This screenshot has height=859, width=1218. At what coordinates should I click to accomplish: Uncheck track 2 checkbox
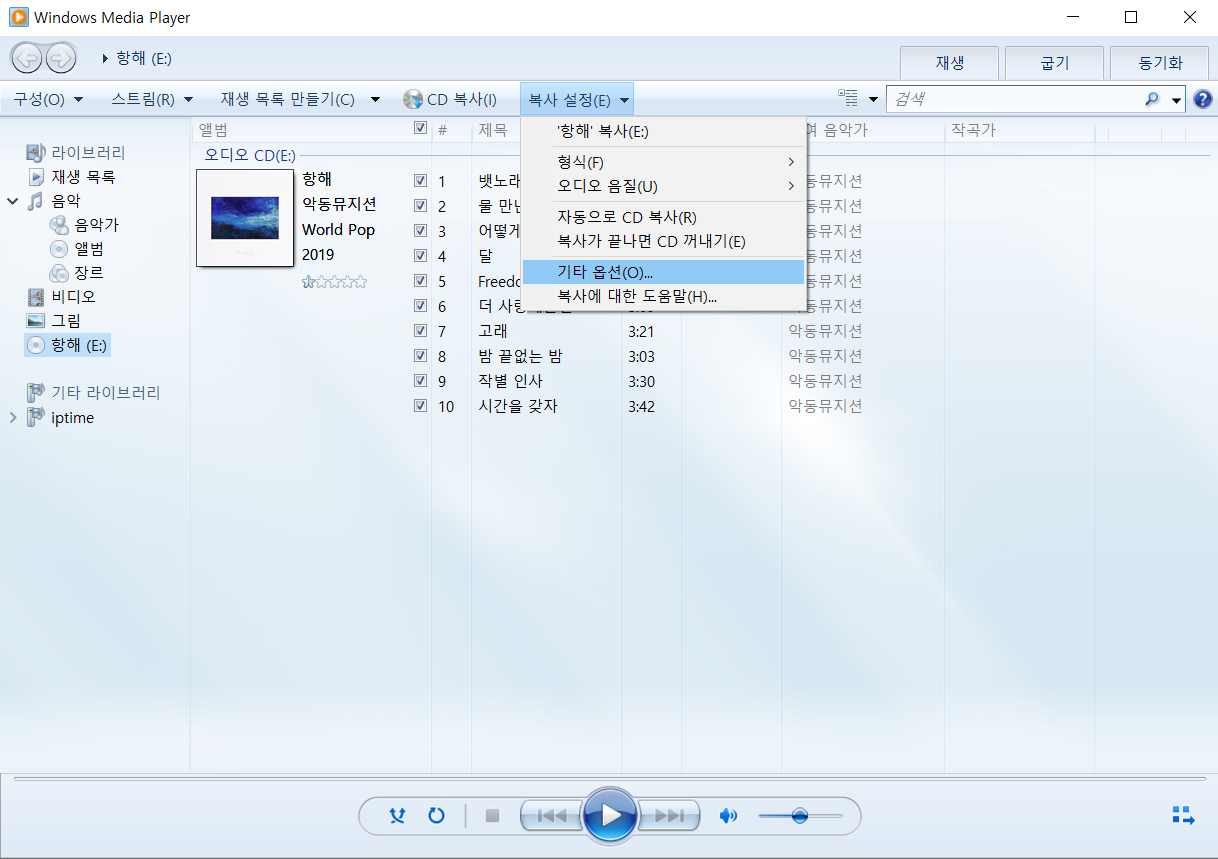coord(421,206)
